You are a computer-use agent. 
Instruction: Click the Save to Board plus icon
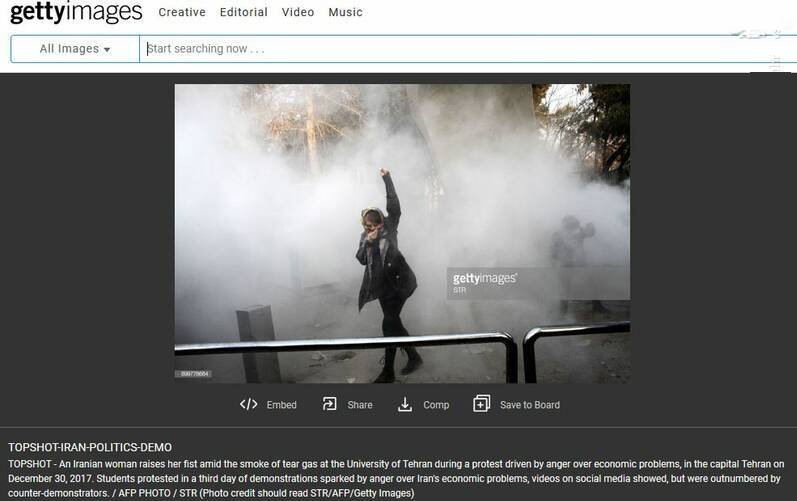pos(481,404)
